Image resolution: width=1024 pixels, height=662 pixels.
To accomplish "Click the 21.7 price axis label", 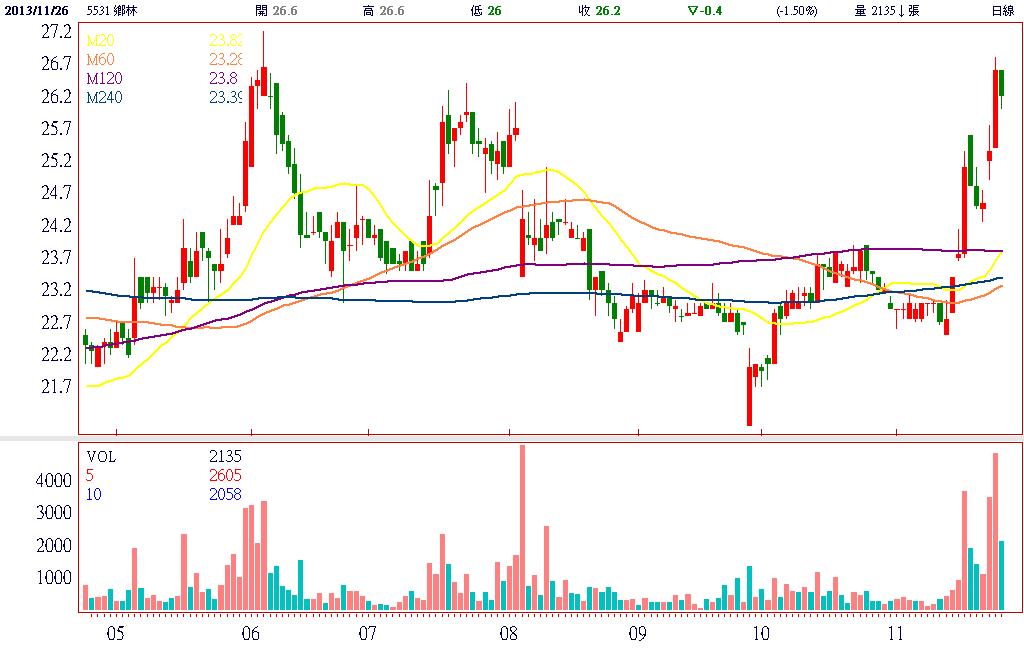I will coord(55,386).
